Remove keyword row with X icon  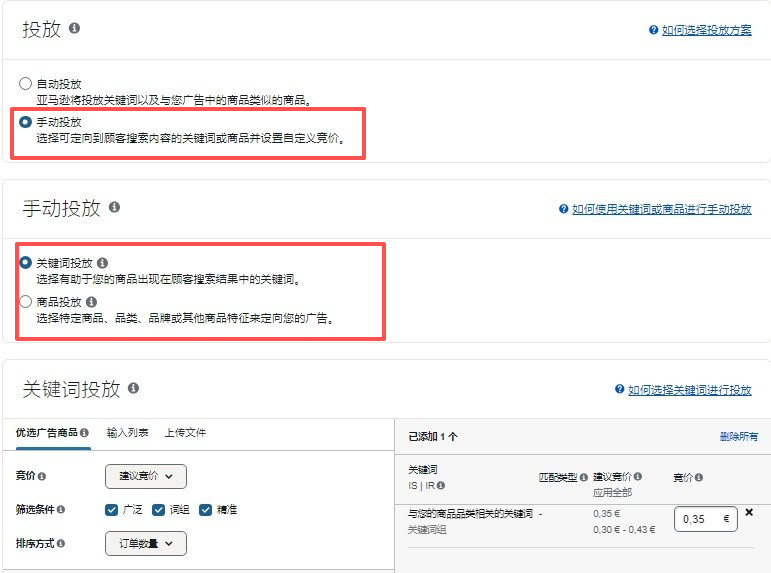click(749, 512)
